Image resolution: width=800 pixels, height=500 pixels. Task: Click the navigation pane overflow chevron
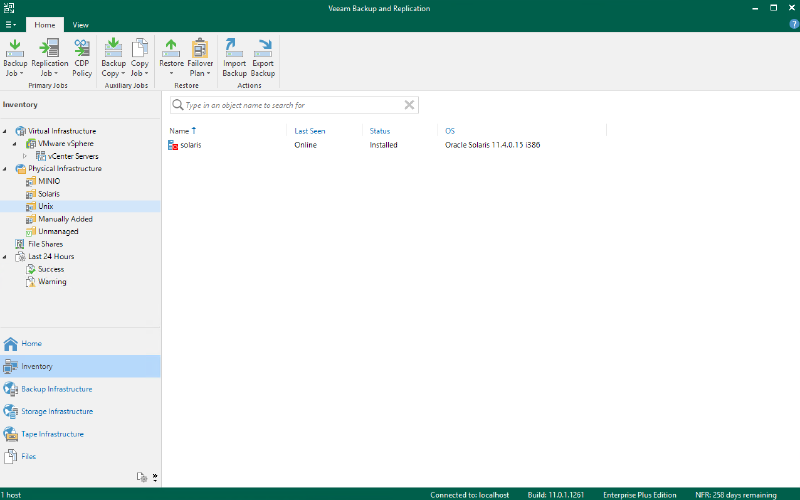tap(155, 477)
